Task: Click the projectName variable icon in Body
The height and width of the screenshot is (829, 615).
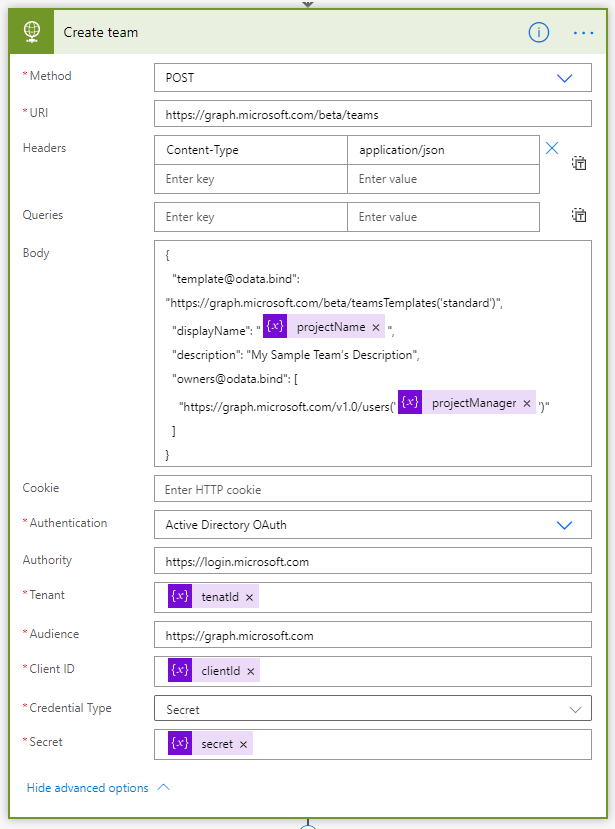Action: click(x=275, y=326)
